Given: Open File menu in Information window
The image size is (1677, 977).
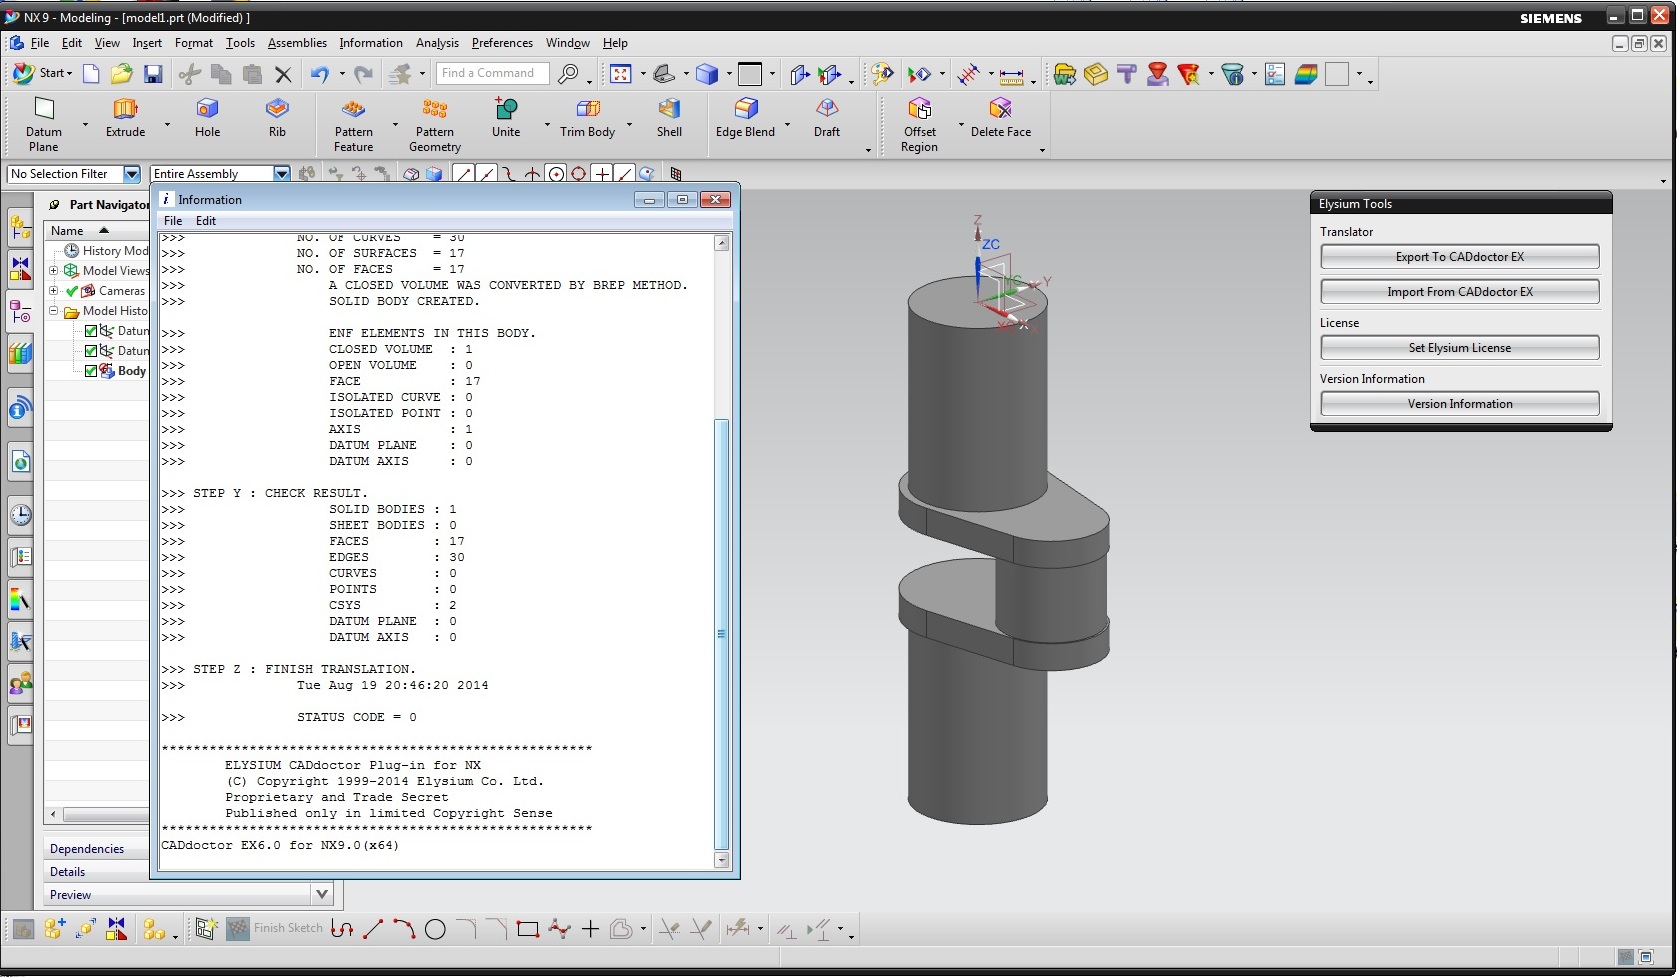Looking at the screenshot, I should [173, 221].
